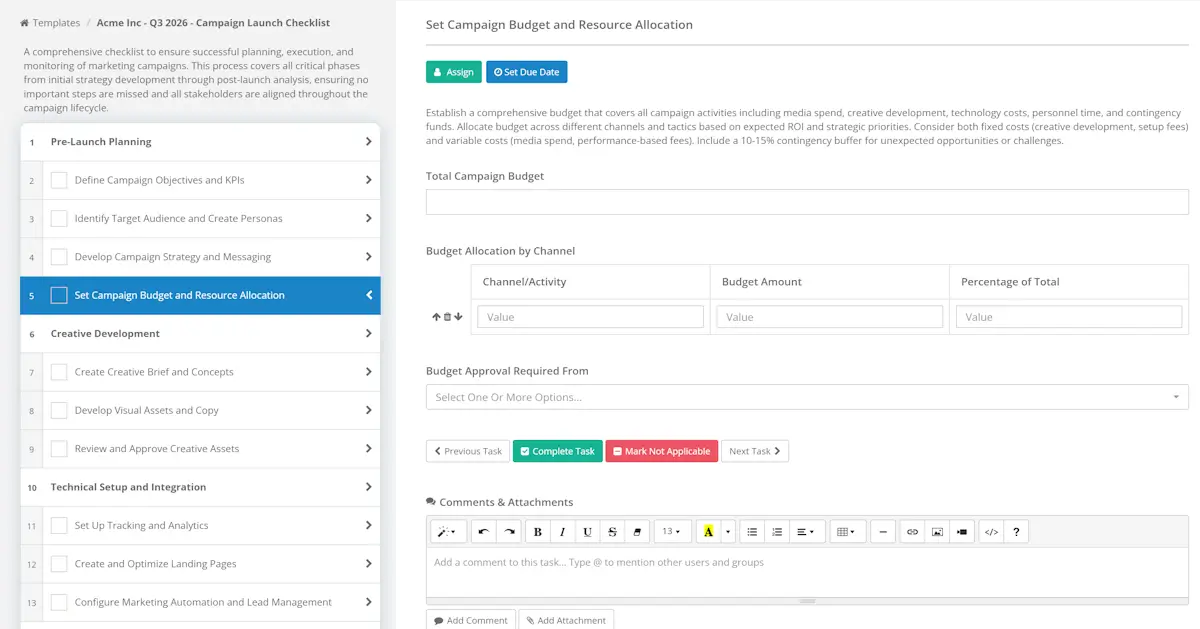The image size is (1200, 629).
Task: Move the channel row down with the arrow icon
Action: coord(458,316)
